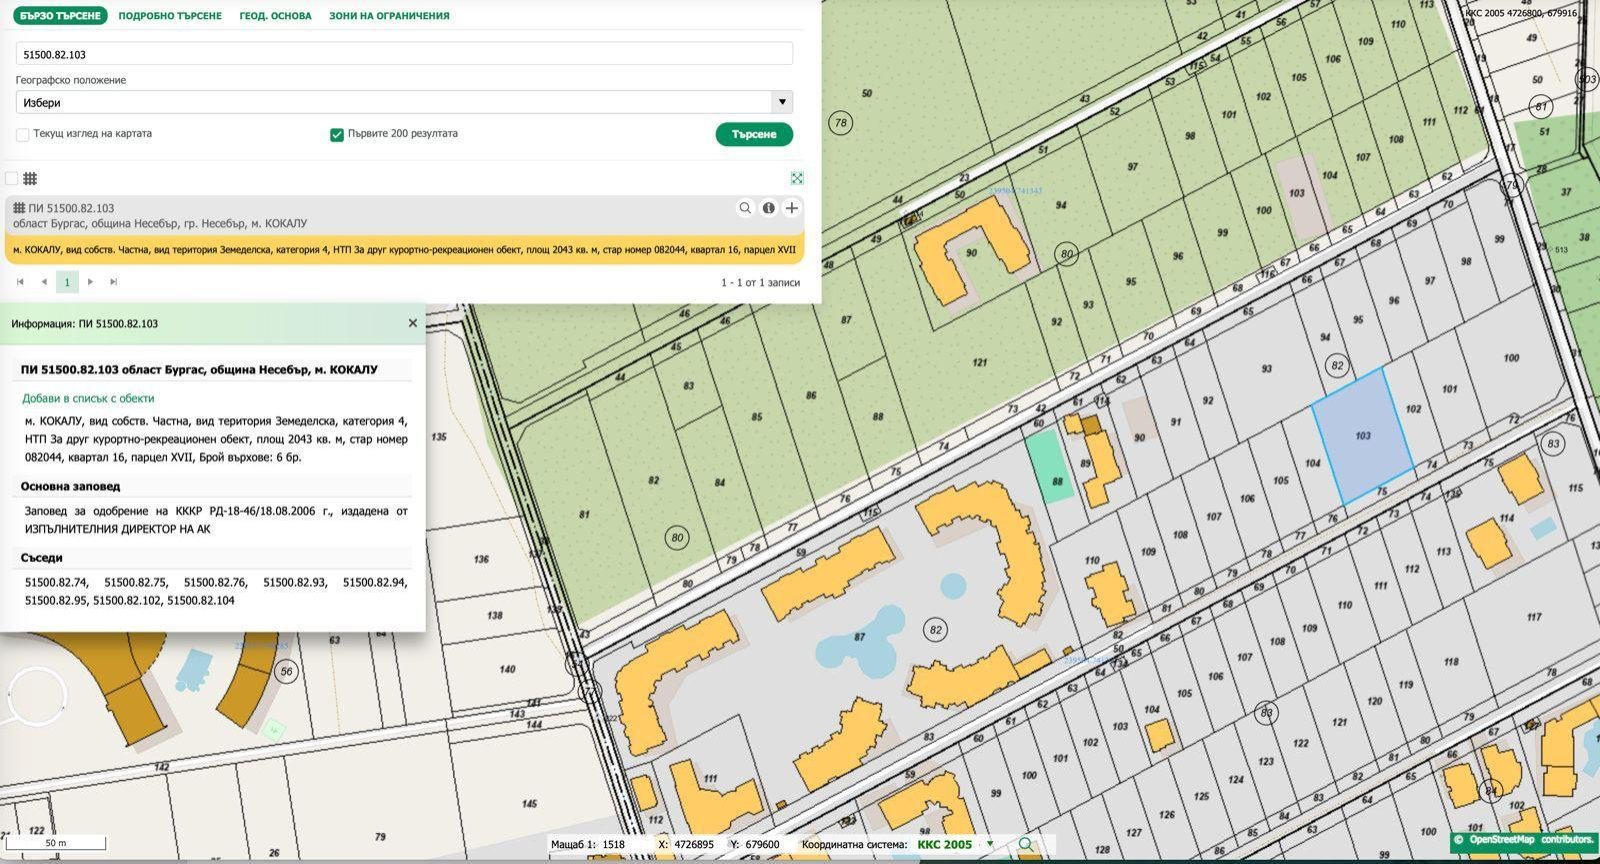Close the parcel information popup
This screenshot has height=864, width=1600.
412,323
